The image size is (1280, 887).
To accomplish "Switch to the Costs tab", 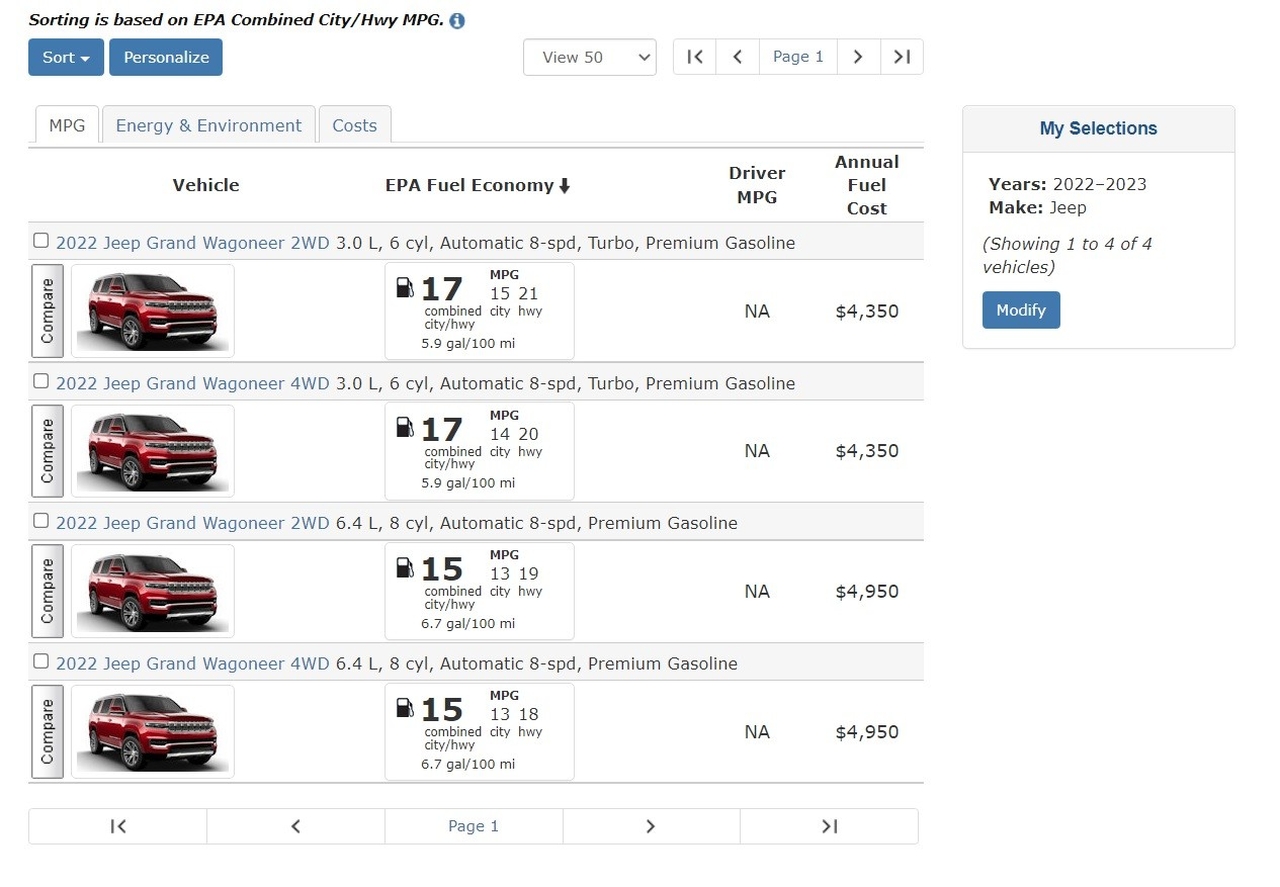I will [354, 125].
